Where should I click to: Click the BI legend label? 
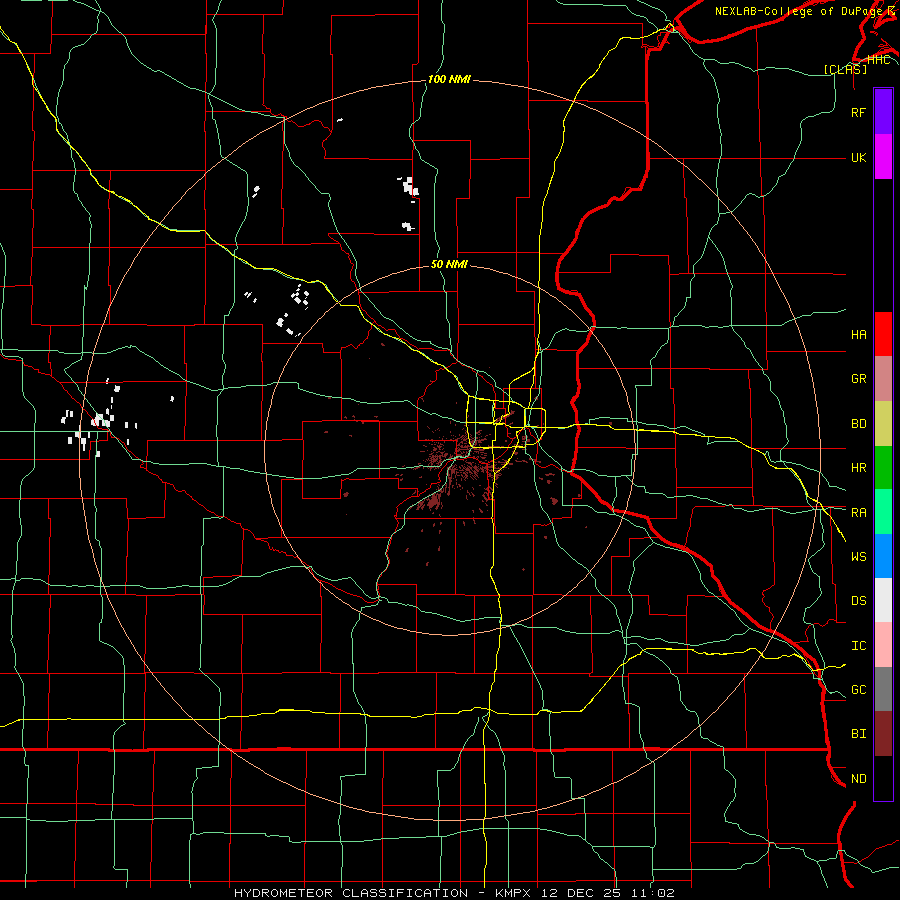point(858,734)
